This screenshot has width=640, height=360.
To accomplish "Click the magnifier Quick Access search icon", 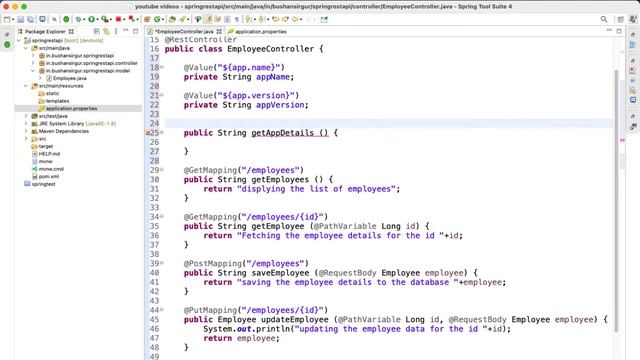I will click(x=604, y=19).
